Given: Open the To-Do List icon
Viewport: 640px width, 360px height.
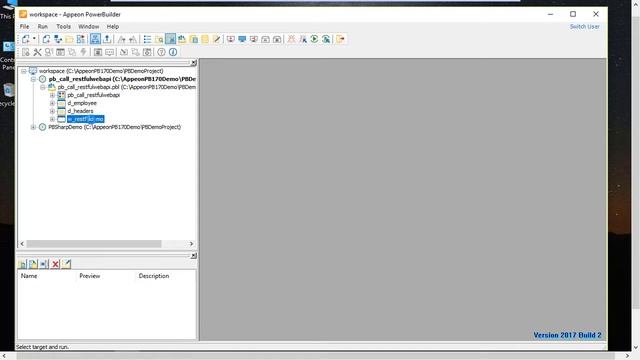Looking at the screenshot, I should pyautogui.click(x=147, y=39).
